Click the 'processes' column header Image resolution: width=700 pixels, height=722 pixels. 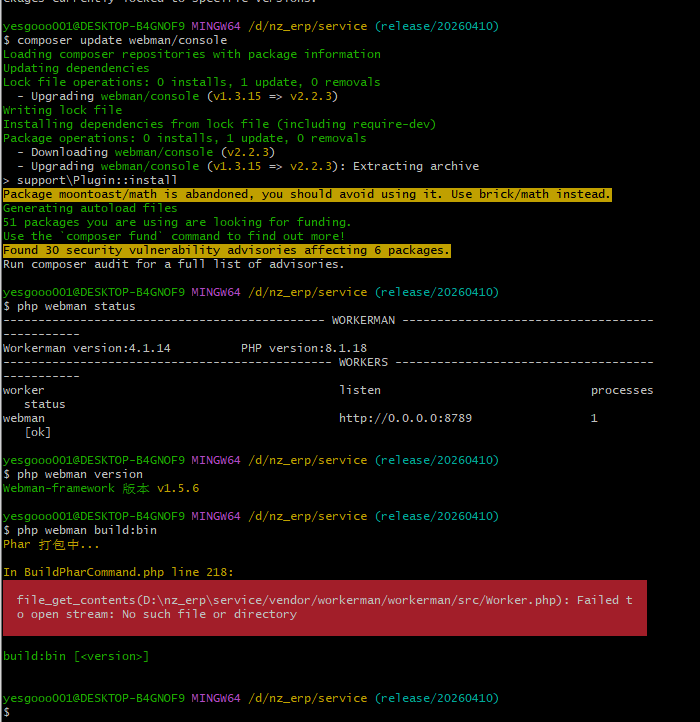(x=621, y=390)
